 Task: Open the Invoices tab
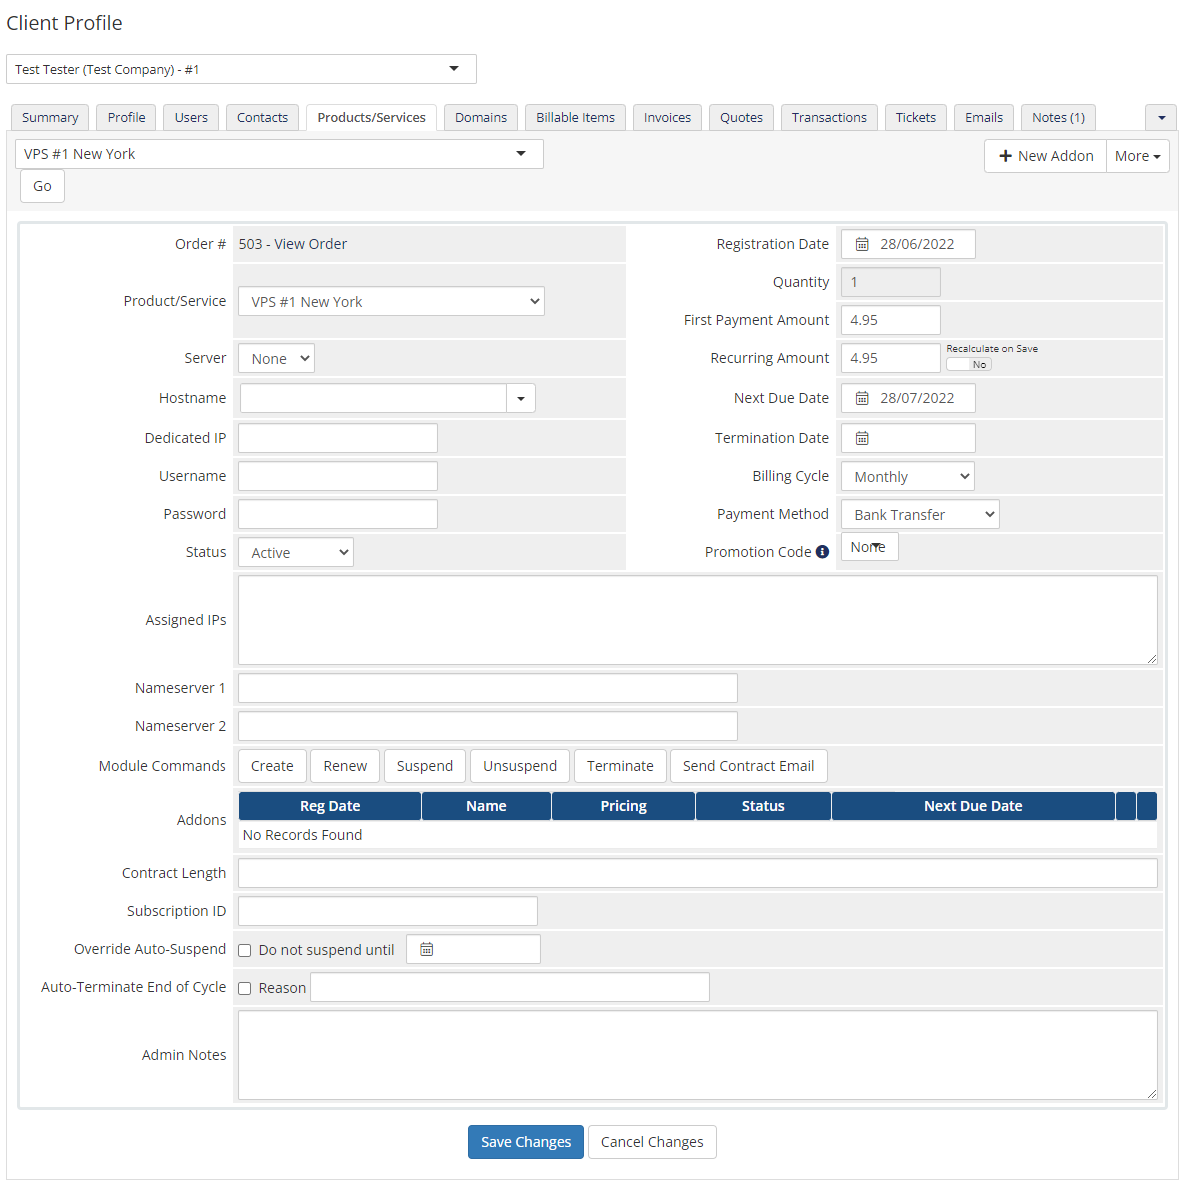(668, 118)
